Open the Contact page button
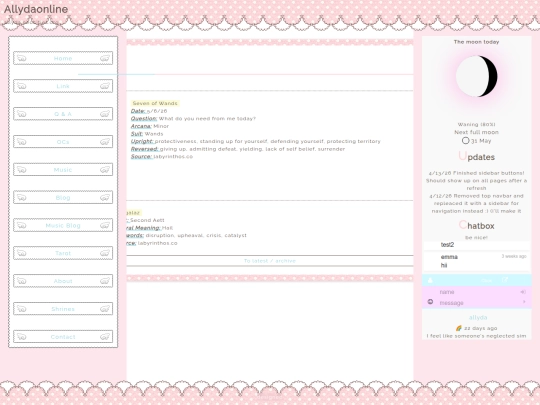 [x=63, y=337]
